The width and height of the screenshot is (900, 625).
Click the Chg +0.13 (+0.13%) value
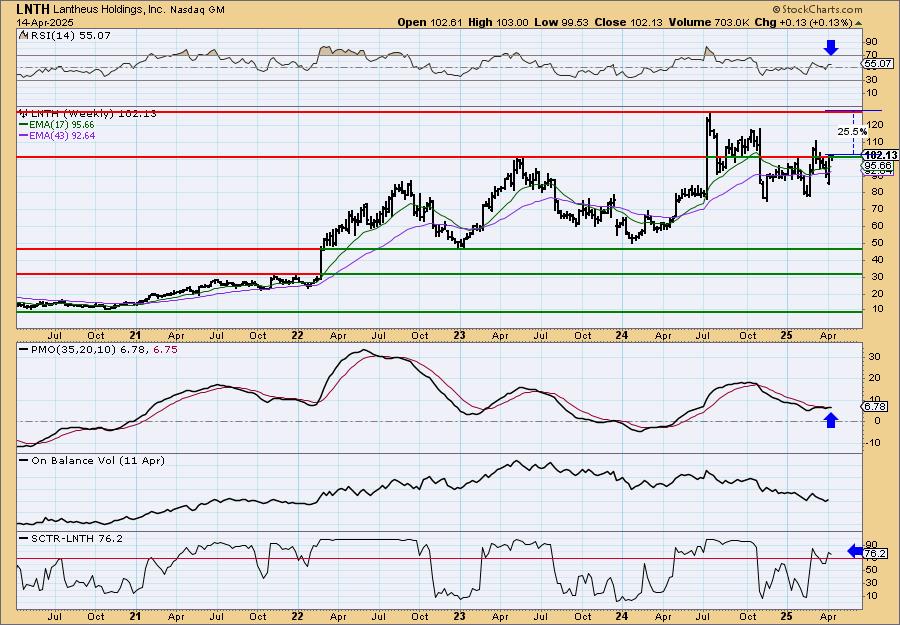point(802,22)
